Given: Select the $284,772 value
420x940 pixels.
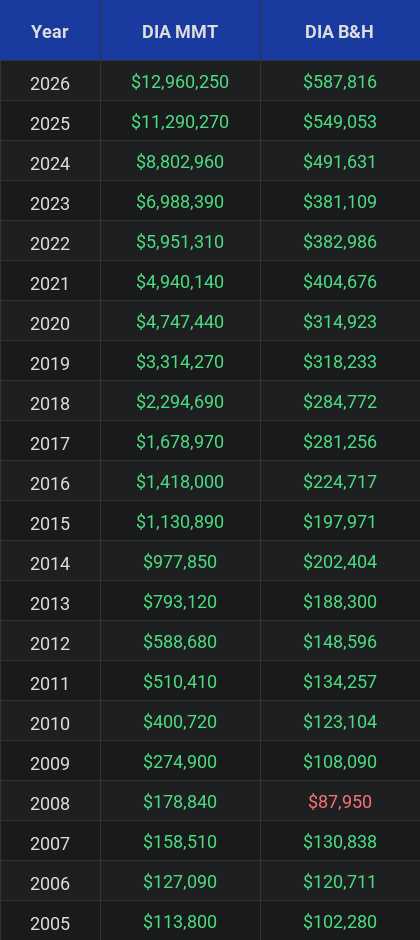Looking at the screenshot, I should tap(340, 402).
